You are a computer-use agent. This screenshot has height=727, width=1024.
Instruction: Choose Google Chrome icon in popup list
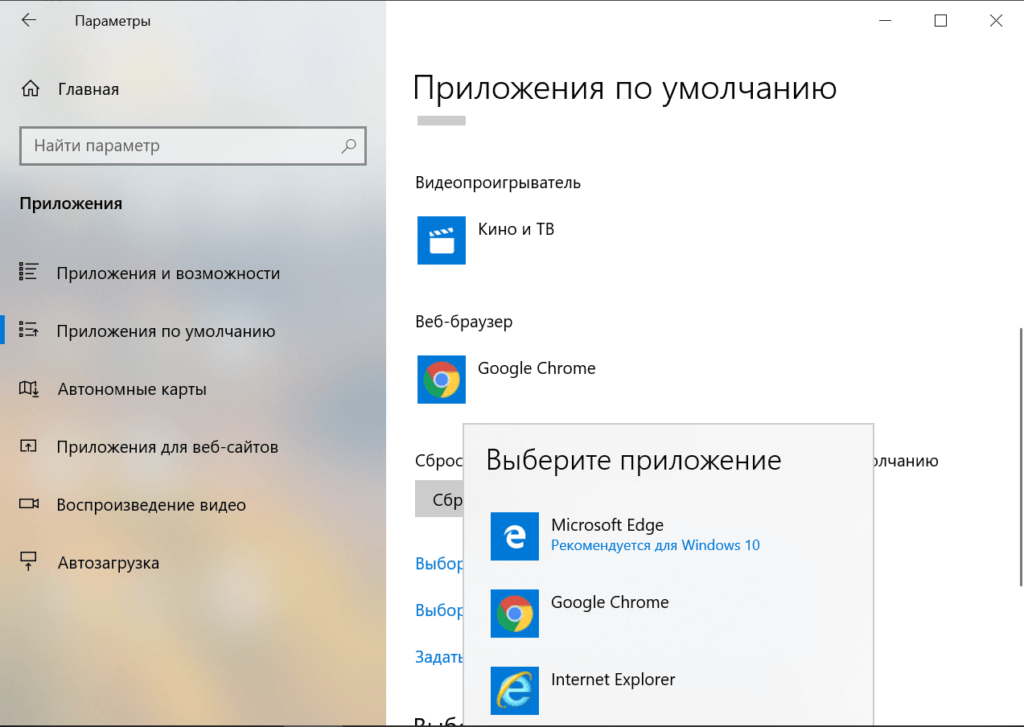tap(515, 613)
